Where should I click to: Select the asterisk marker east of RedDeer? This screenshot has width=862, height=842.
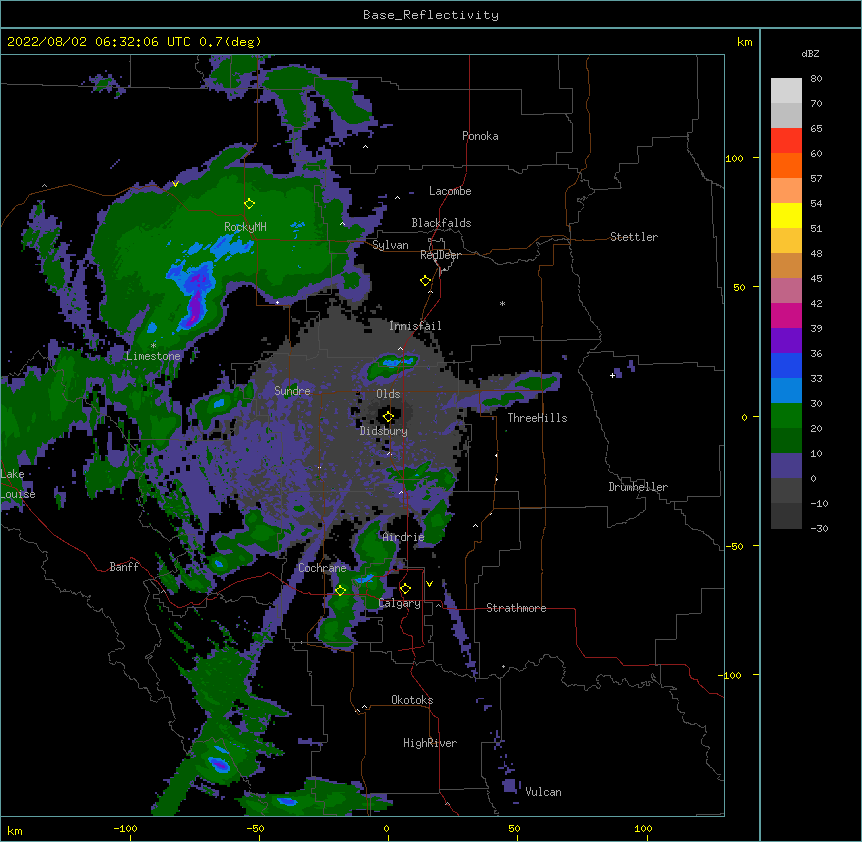[502, 303]
